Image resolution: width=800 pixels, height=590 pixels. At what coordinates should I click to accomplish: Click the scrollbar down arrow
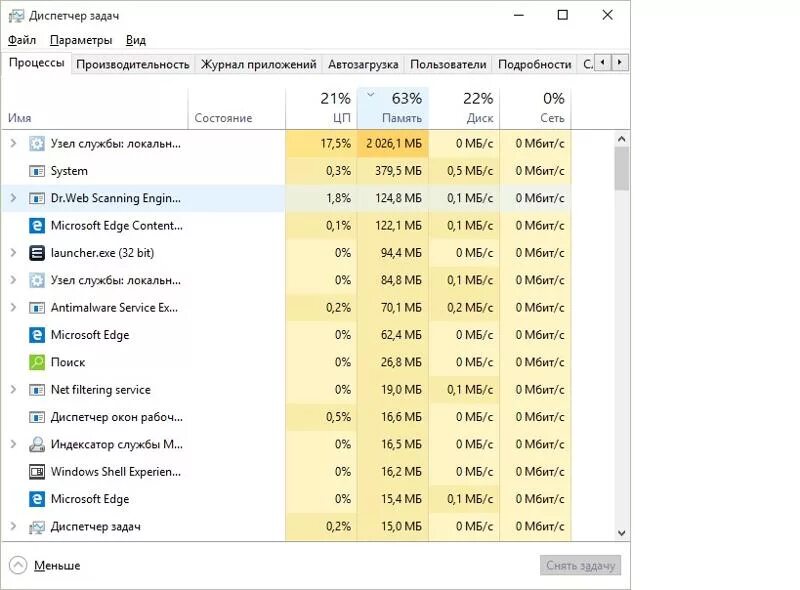point(621,533)
